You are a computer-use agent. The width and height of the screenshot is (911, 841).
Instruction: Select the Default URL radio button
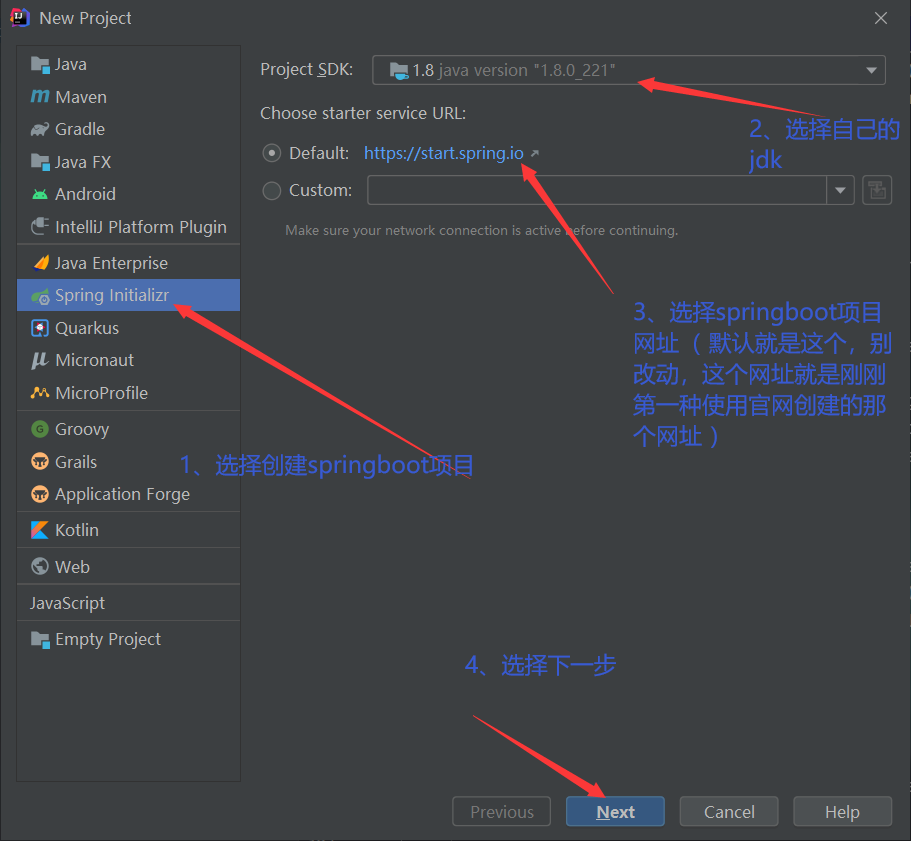[271, 153]
